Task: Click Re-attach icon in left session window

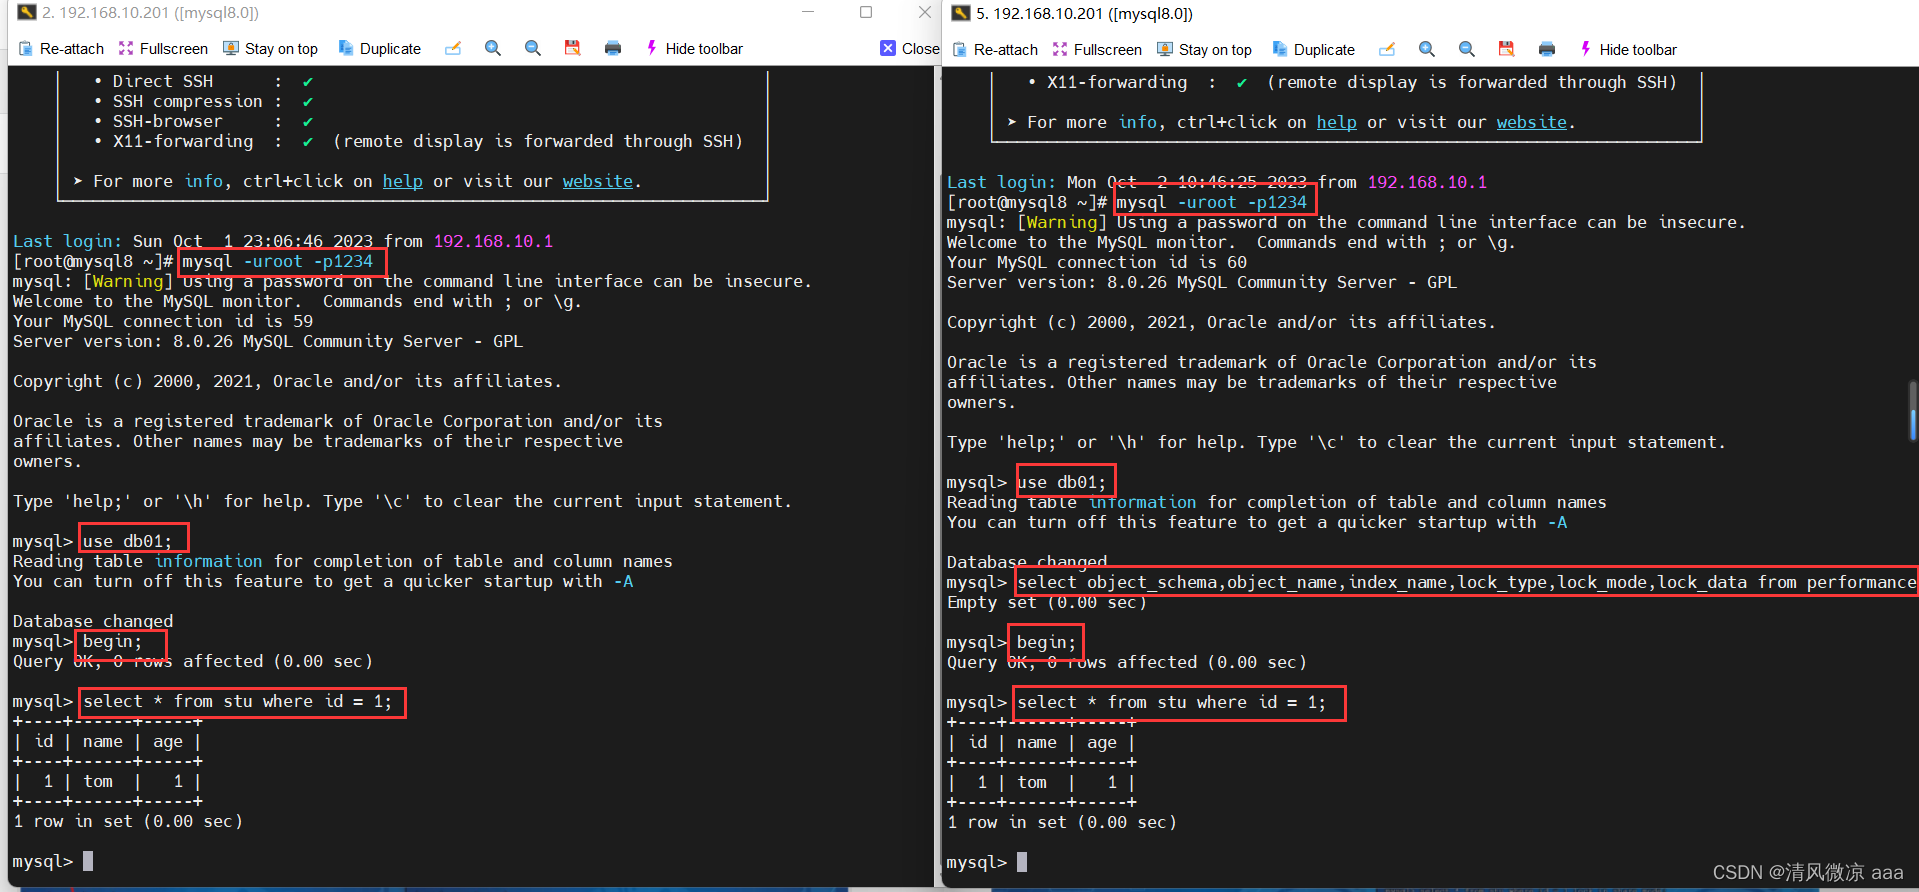Action: (x=27, y=48)
